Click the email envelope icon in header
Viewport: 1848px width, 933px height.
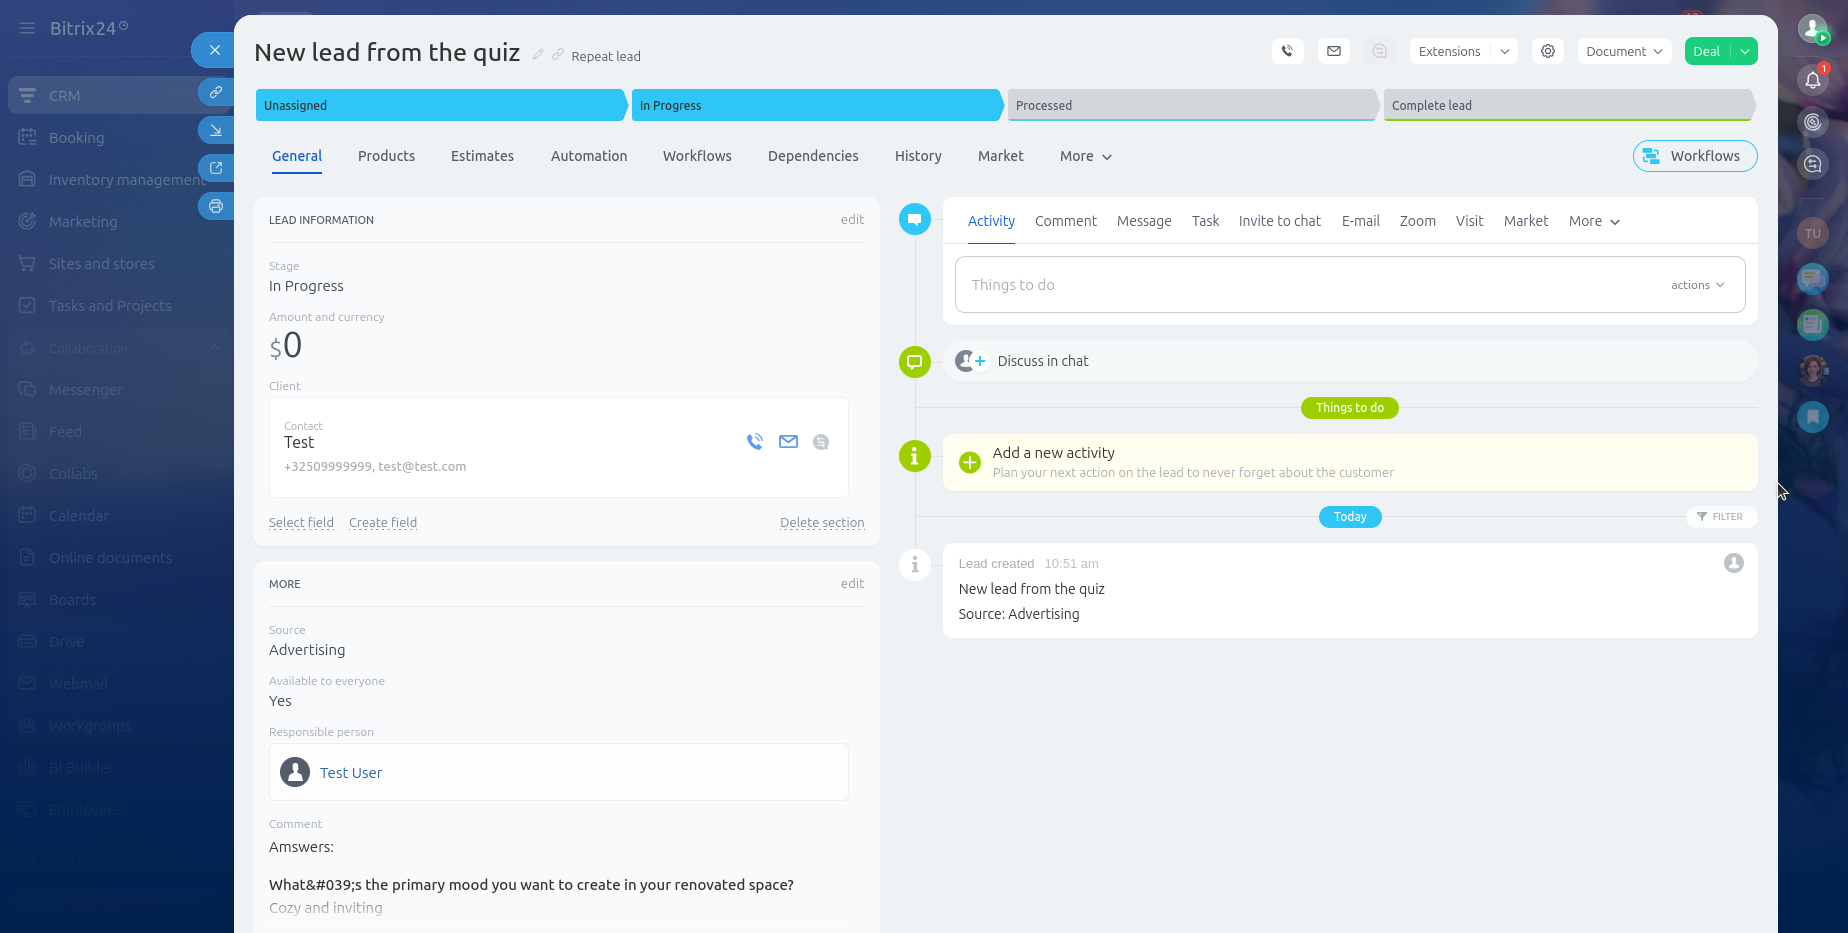(x=1333, y=51)
